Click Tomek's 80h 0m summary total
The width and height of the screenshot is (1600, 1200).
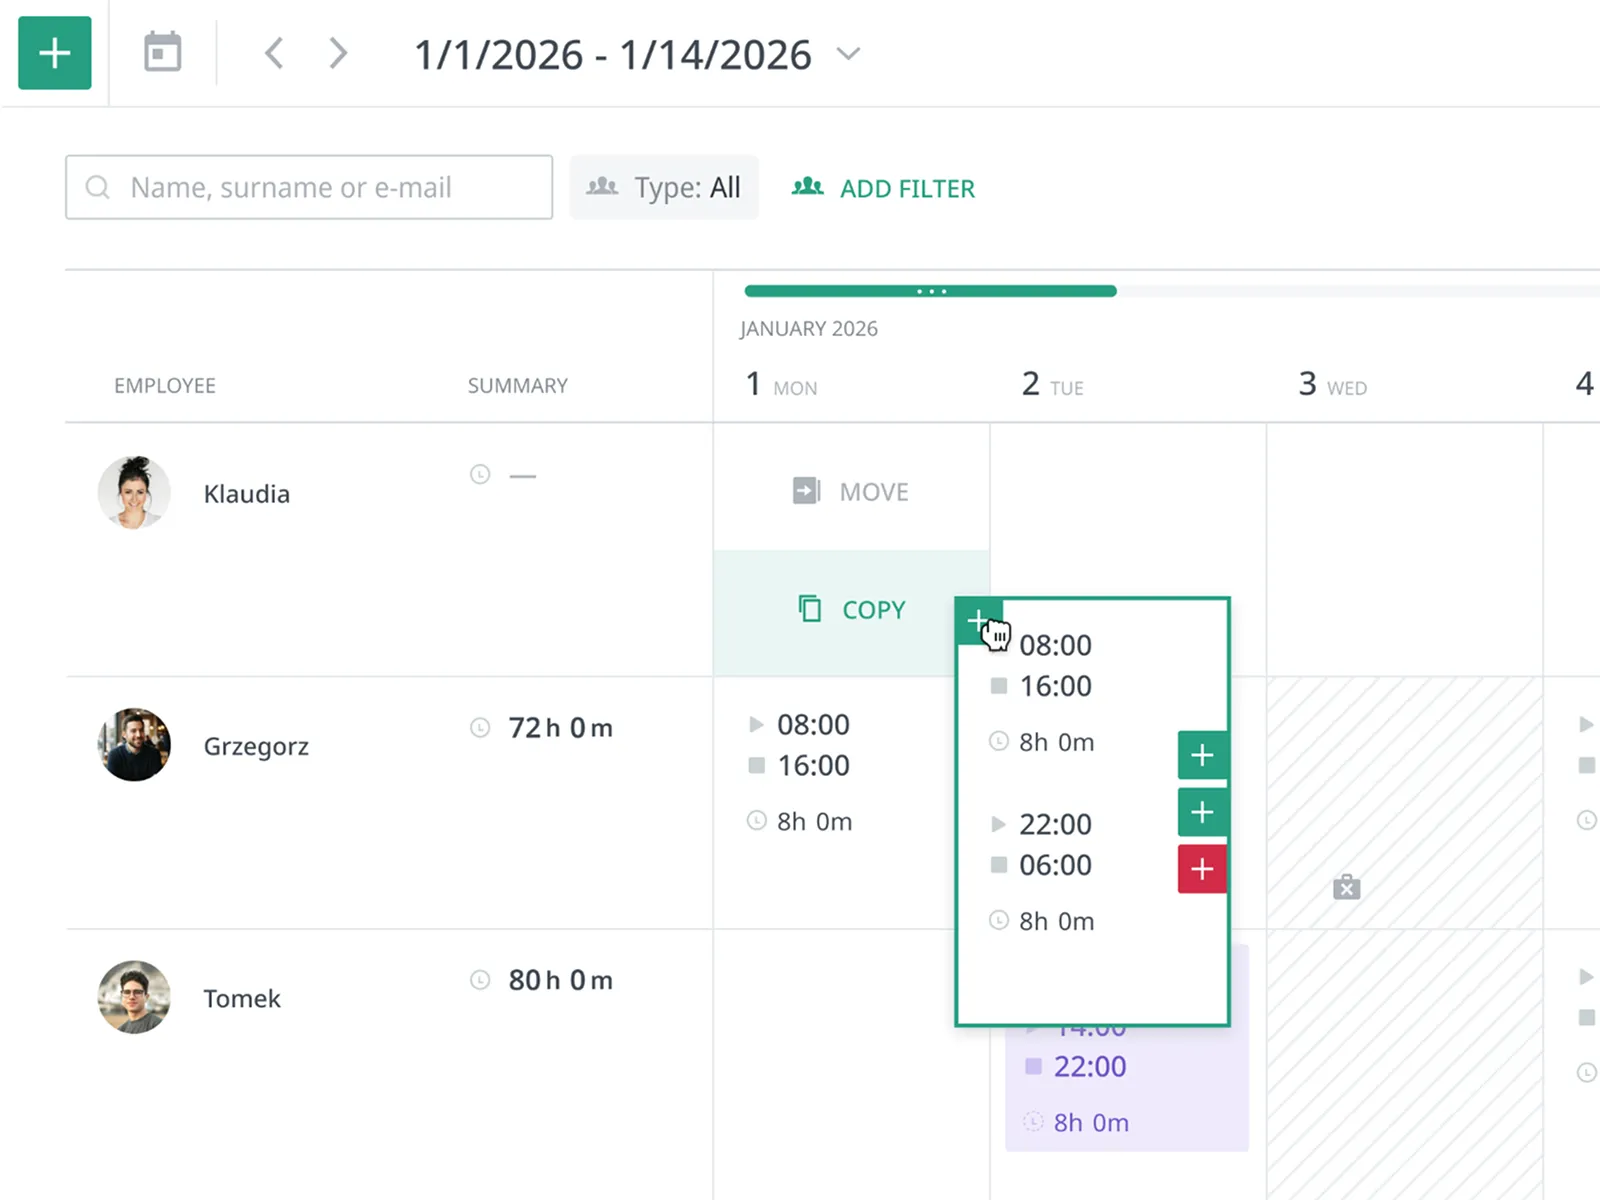click(x=560, y=980)
